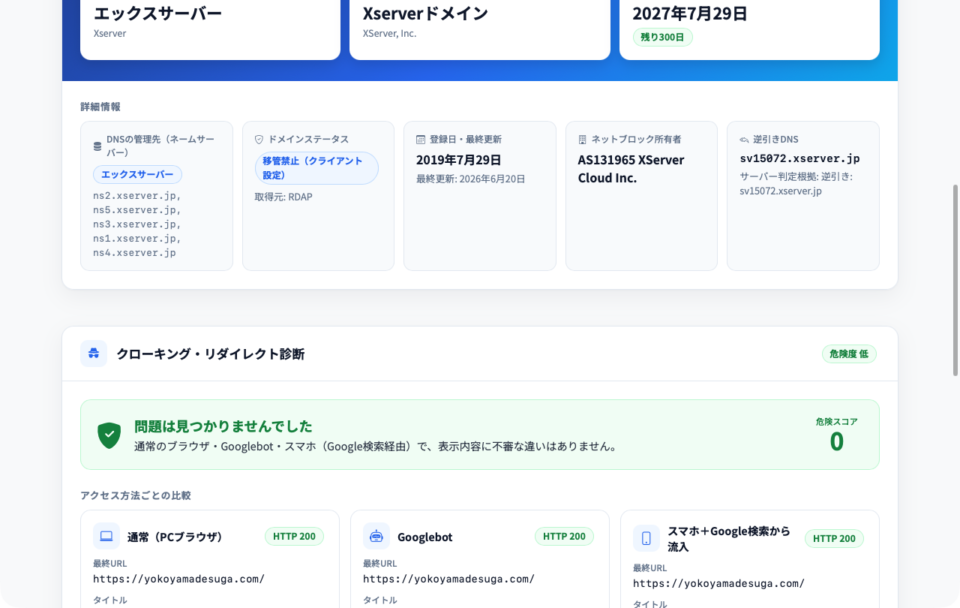Click the 取得元: RDAP text
The height and width of the screenshot is (608, 960).
click(283, 197)
